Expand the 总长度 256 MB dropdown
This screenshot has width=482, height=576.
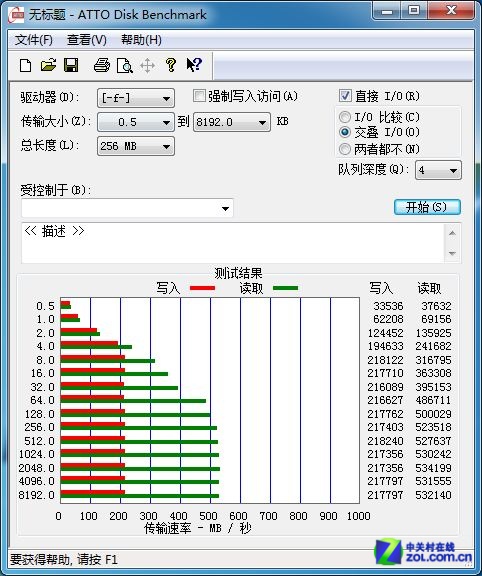pyautogui.click(x=136, y=146)
